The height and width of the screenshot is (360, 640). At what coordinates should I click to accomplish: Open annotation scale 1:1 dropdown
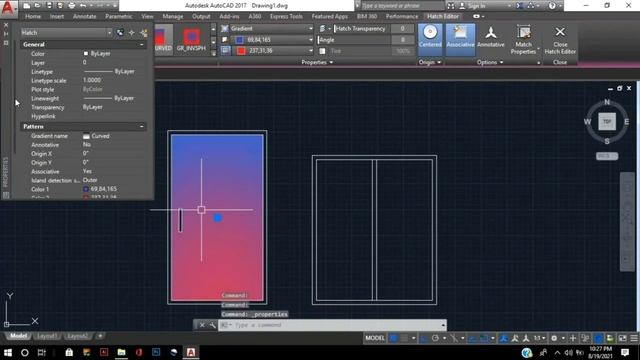pyautogui.click(x=540, y=338)
